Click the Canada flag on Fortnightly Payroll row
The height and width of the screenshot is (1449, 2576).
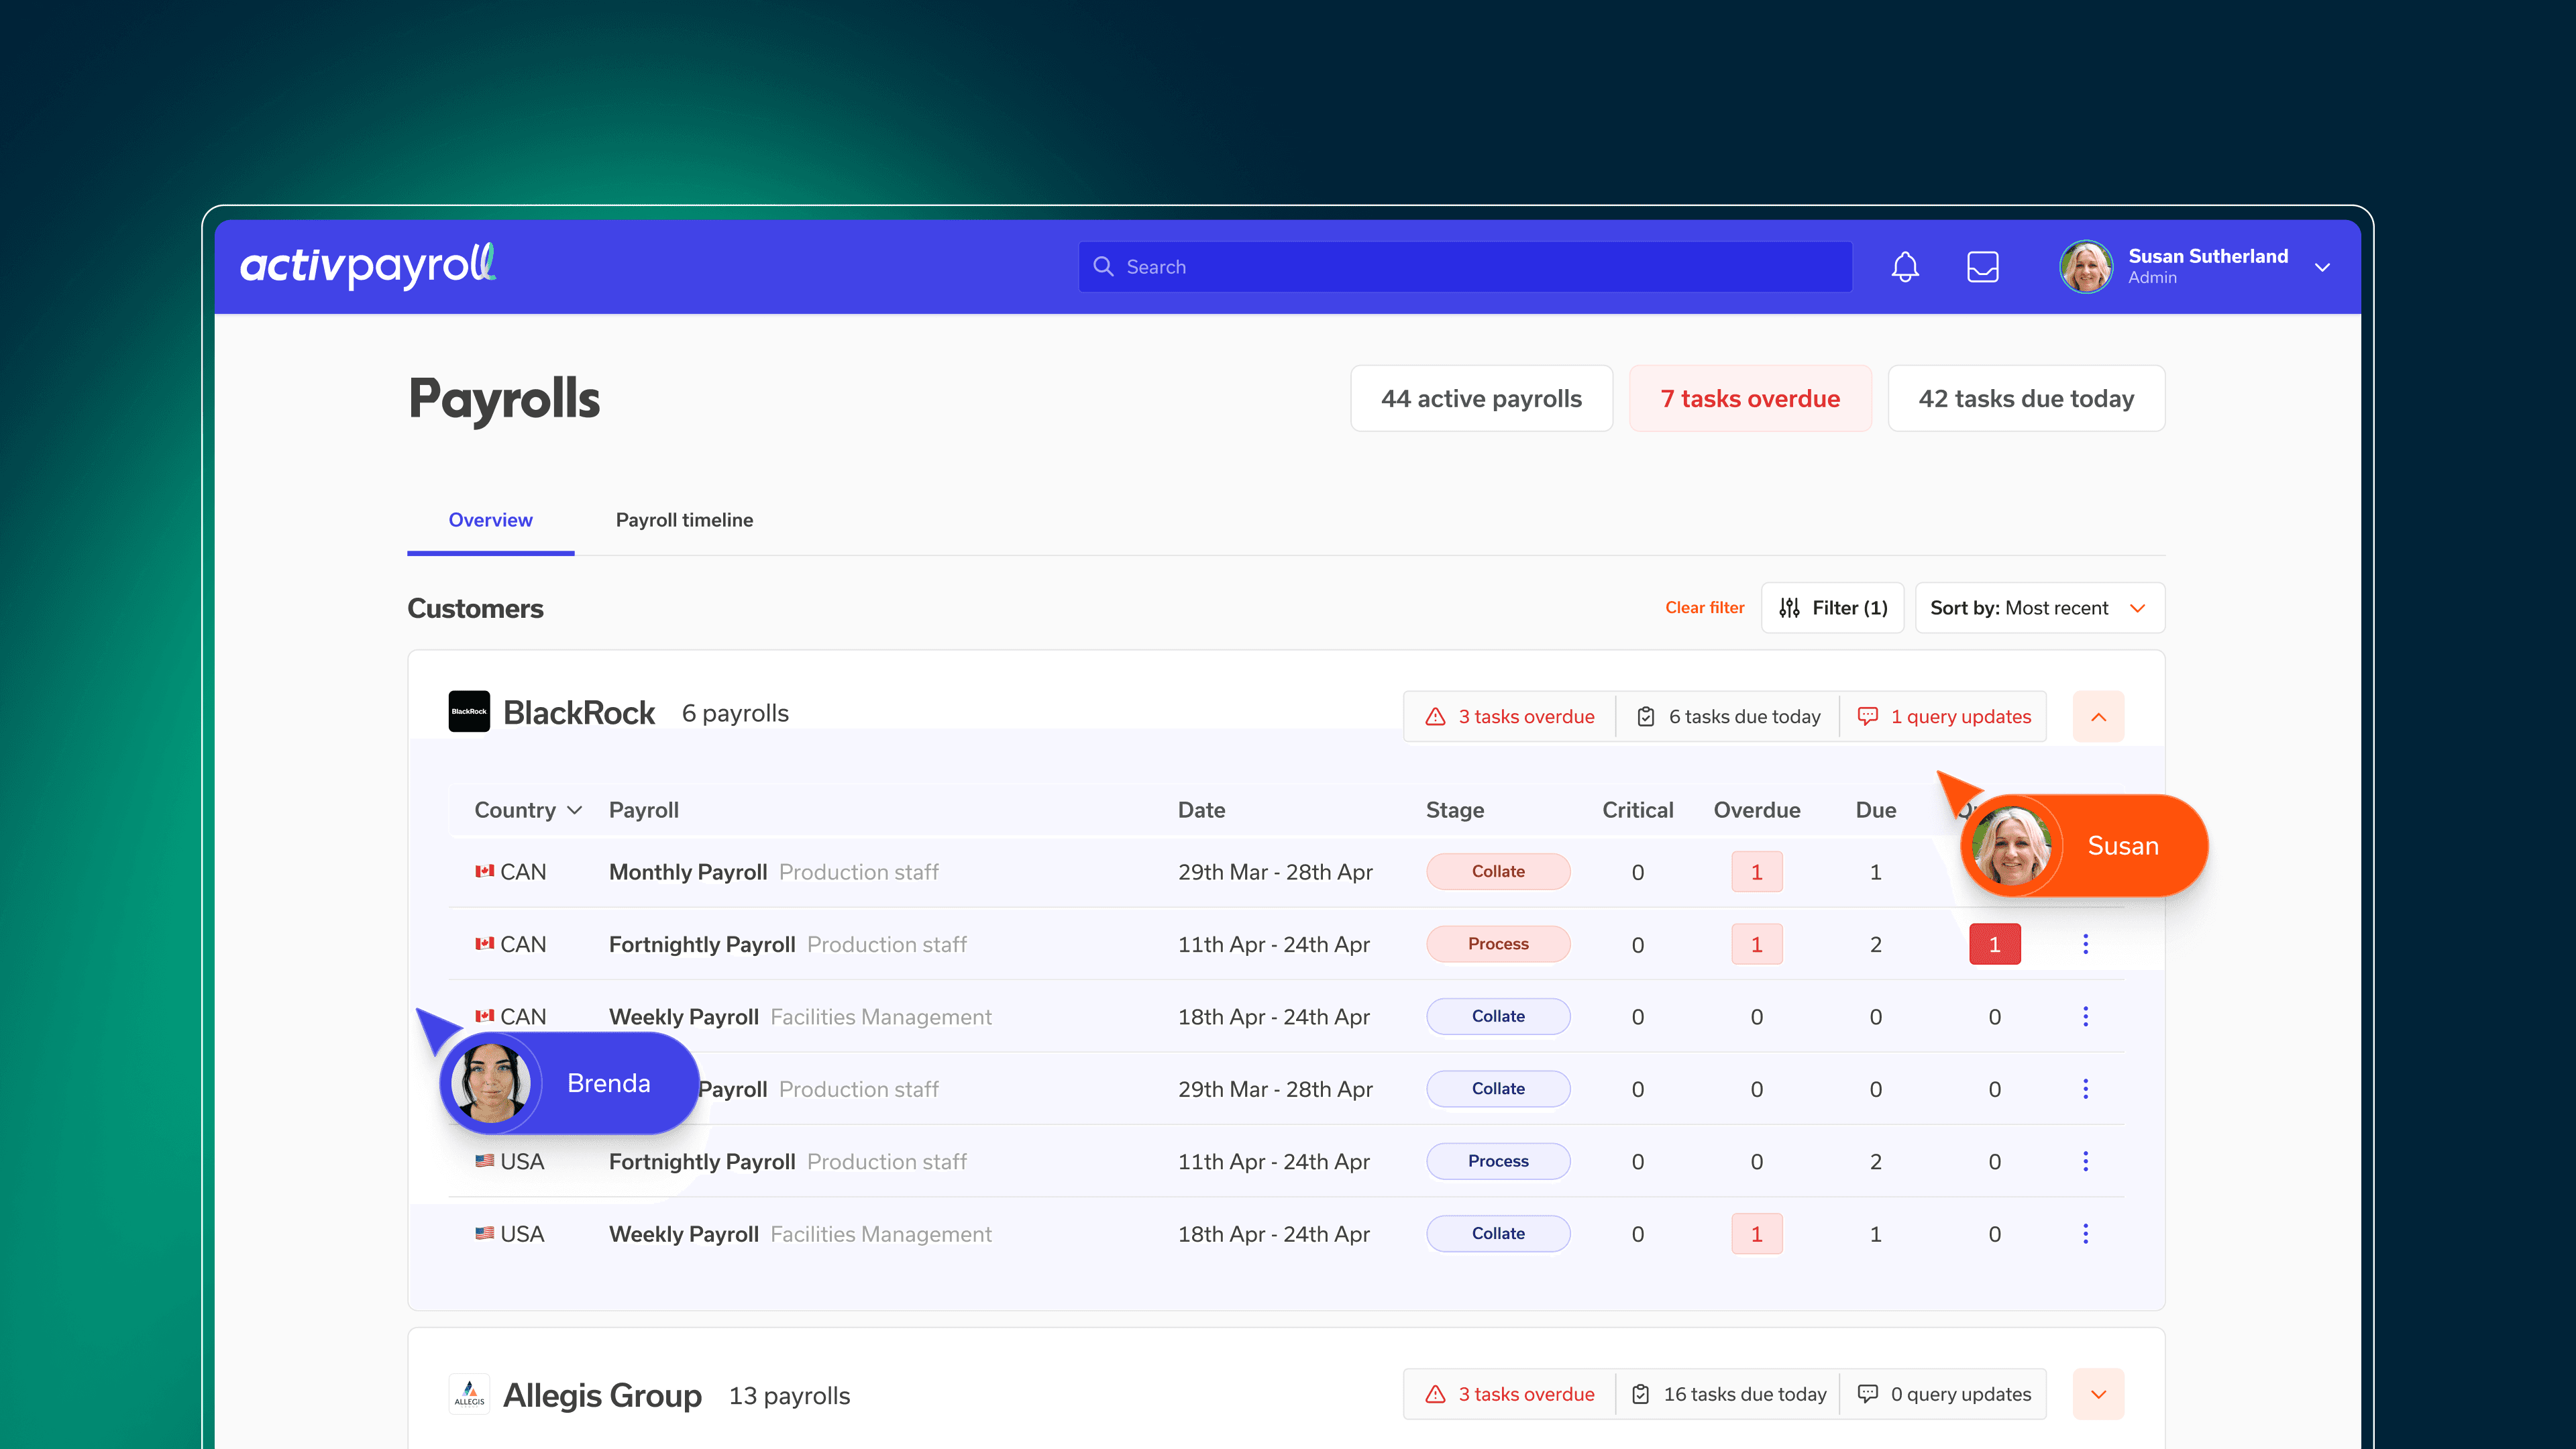point(484,943)
